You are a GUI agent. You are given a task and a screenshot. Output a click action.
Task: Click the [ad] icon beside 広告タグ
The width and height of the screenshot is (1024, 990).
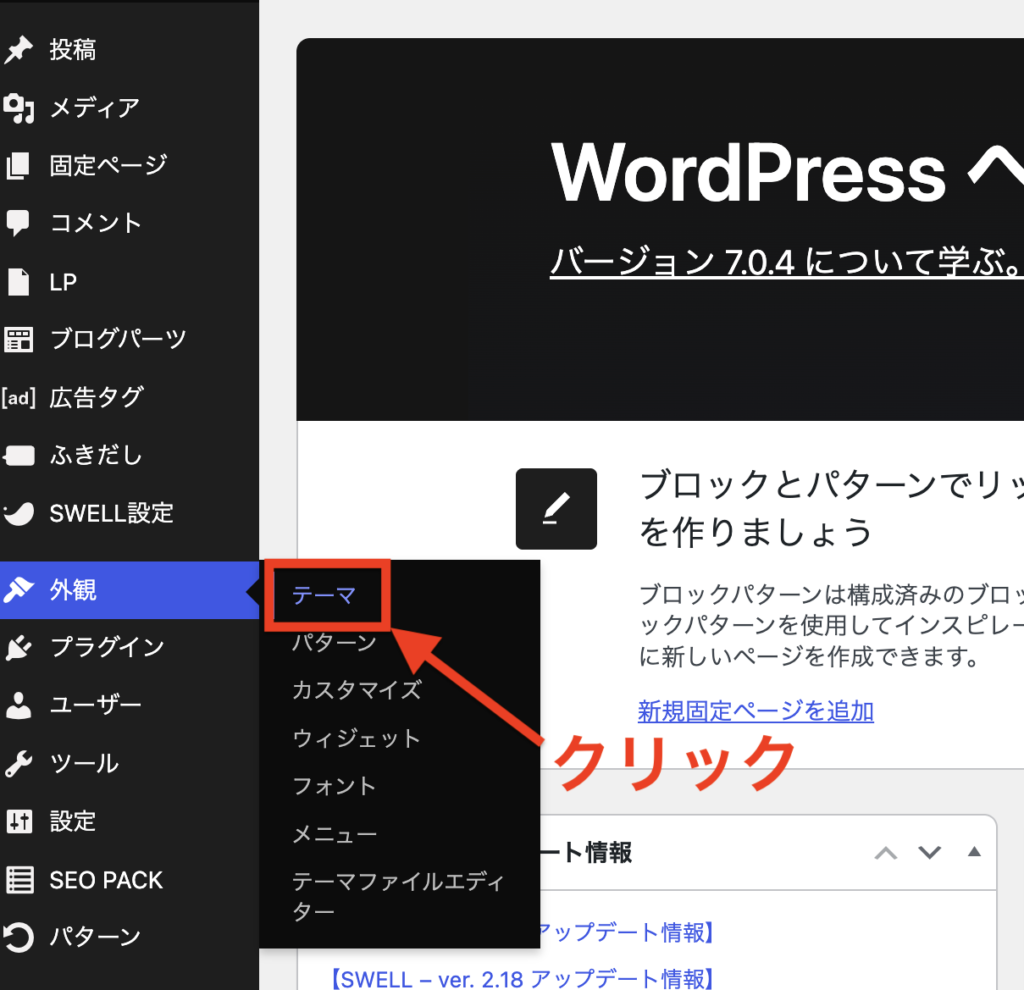(x=18, y=397)
